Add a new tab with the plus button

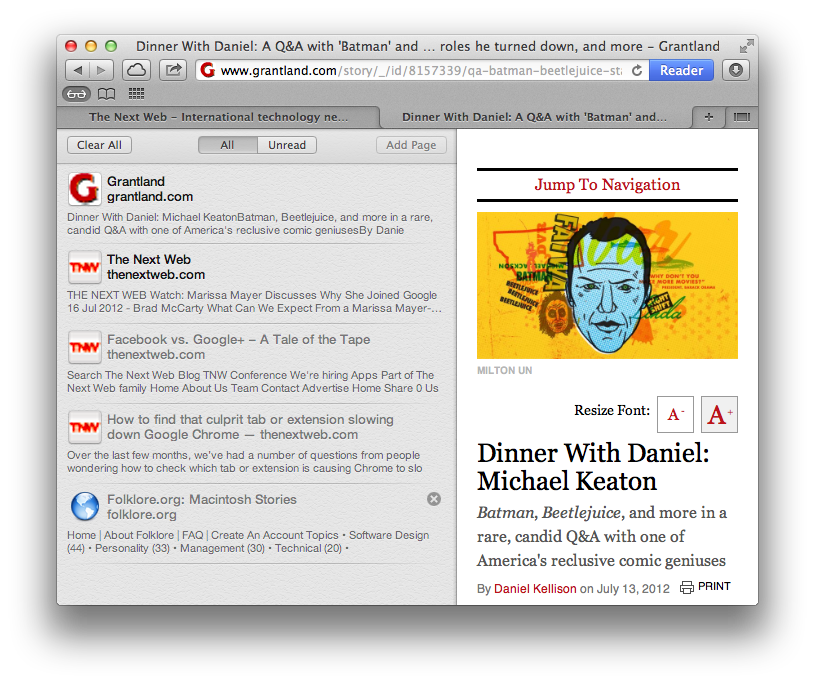[x=708, y=117]
